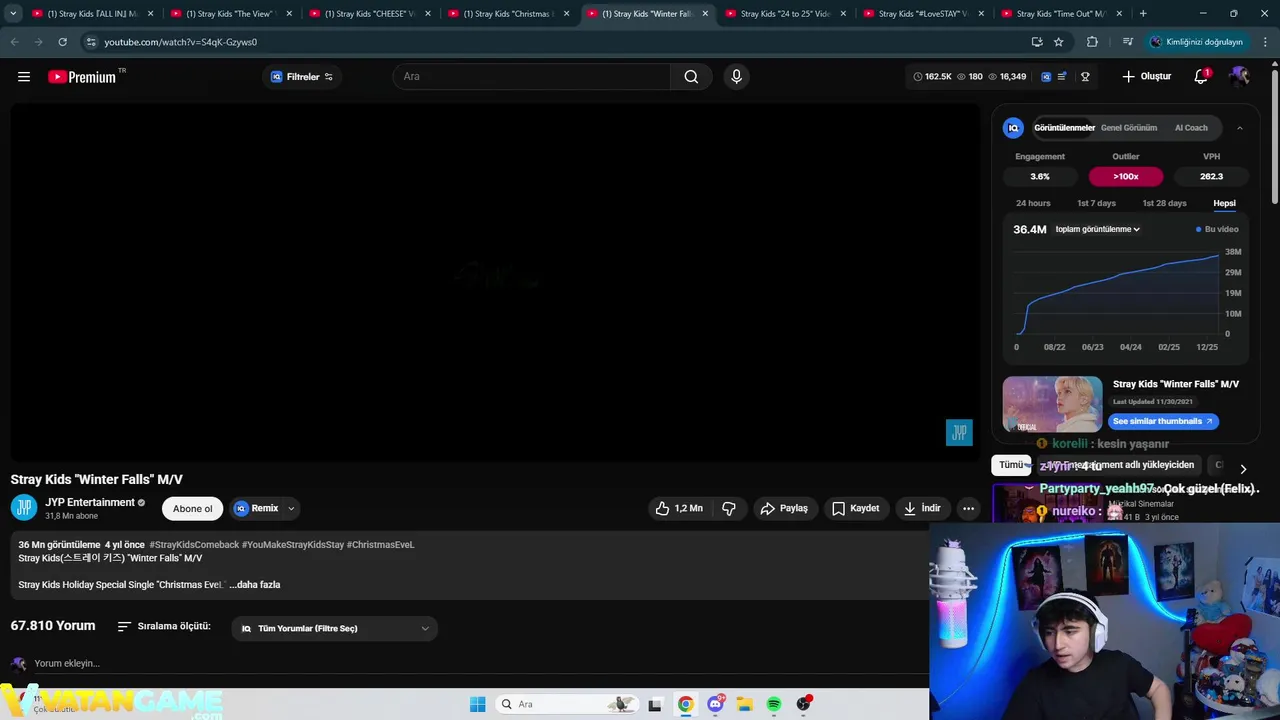Open OBS from the taskbar
Screen dimensions: 1280x720
803,704
